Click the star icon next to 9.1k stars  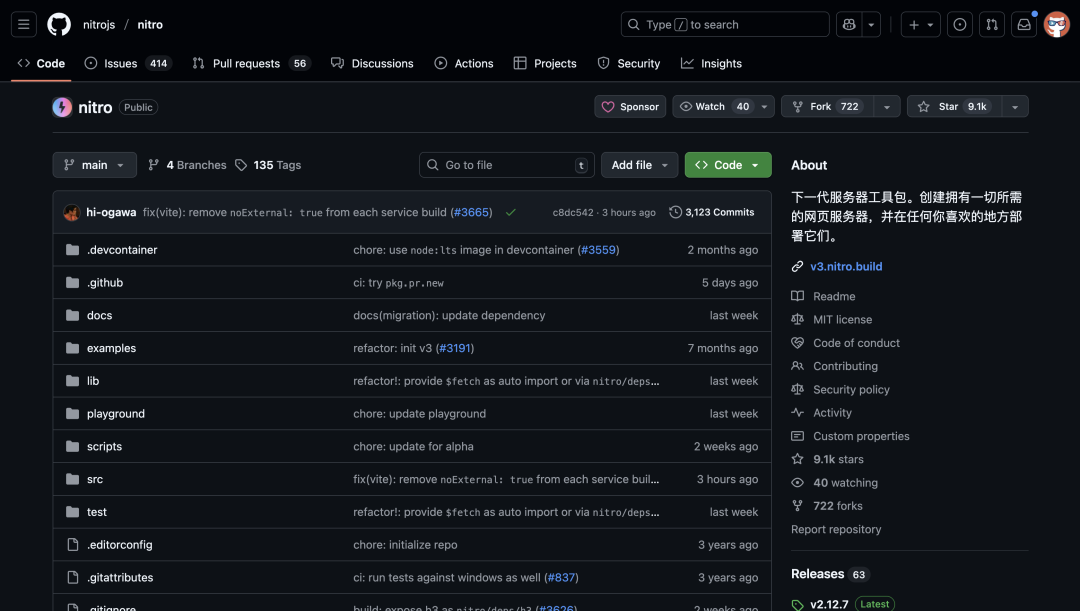(x=798, y=459)
